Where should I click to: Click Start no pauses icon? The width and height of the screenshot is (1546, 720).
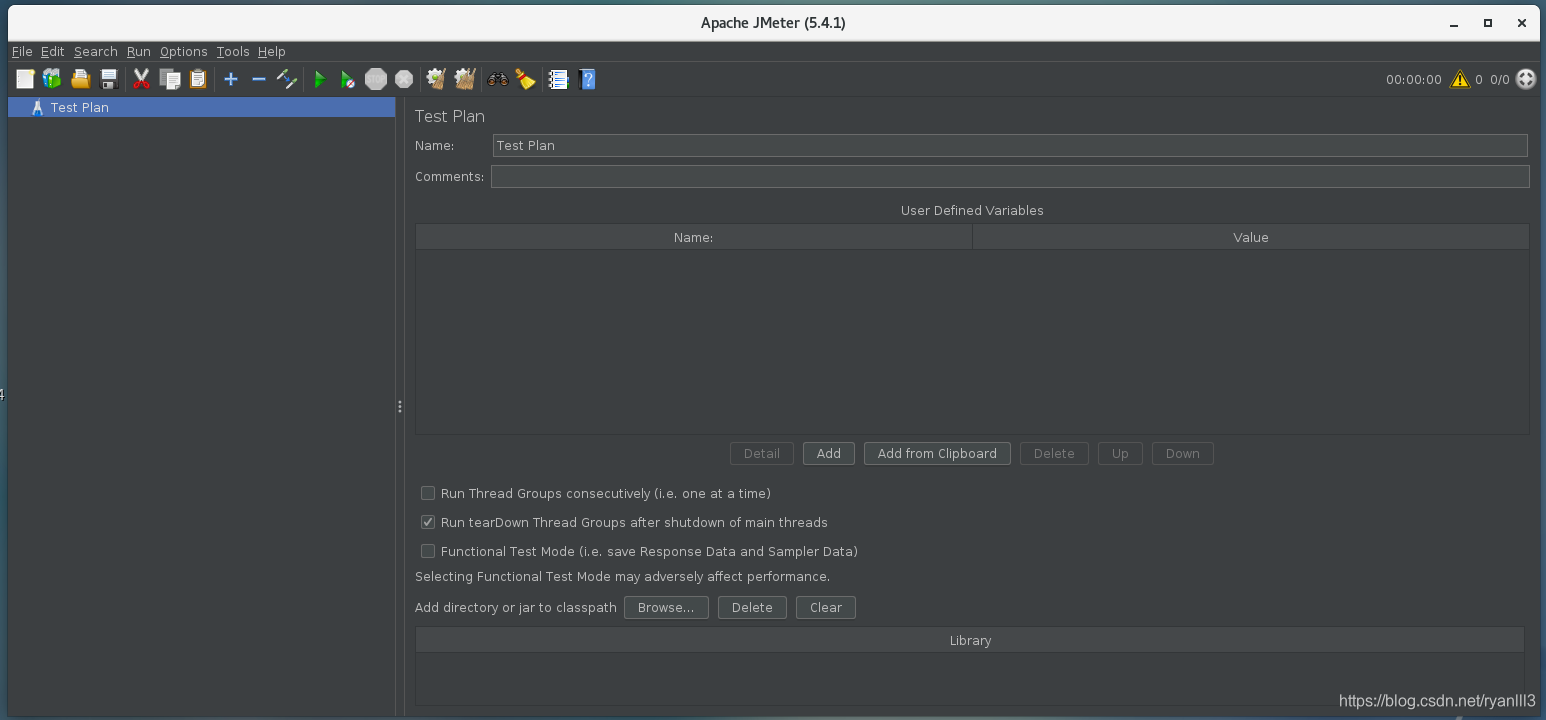pos(347,79)
